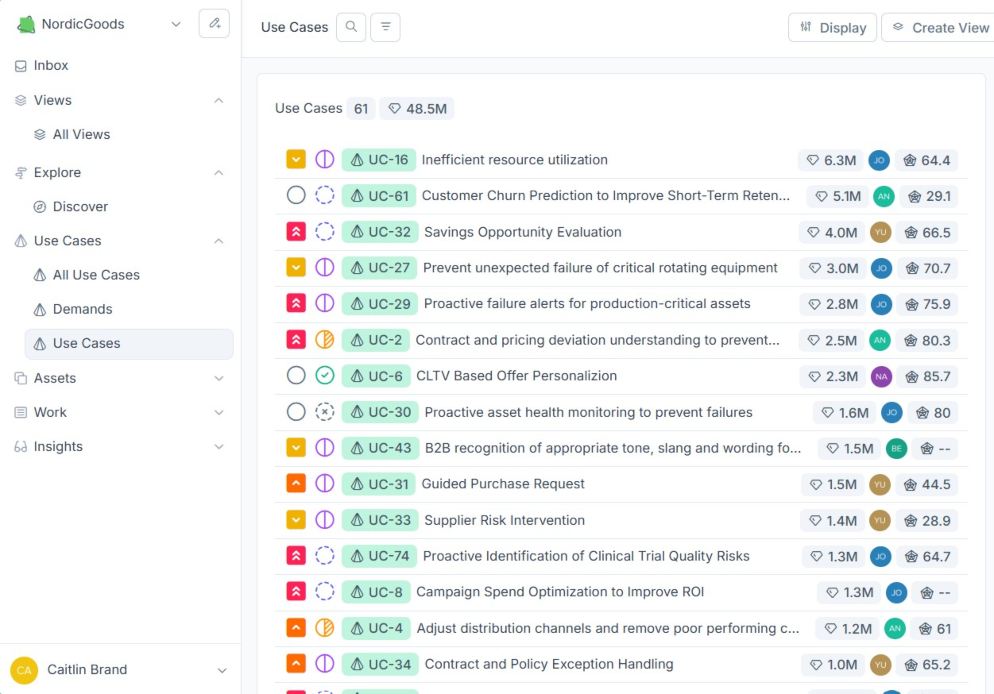Click the BE avatar on the UC-43 row
The height and width of the screenshot is (694, 994).
(x=896, y=449)
